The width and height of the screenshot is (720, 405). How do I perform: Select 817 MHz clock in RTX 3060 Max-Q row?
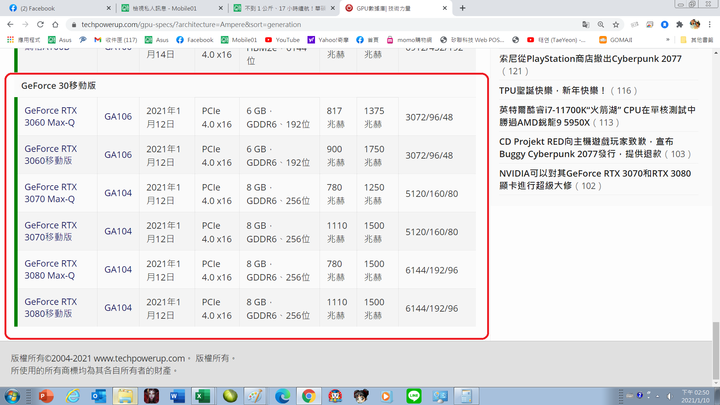point(336,117)
